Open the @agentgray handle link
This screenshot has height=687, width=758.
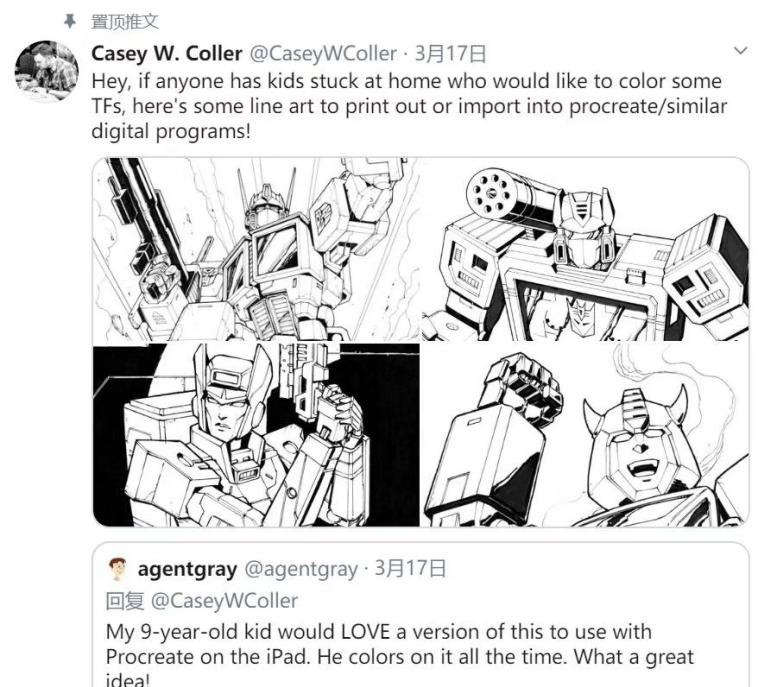point(301,569)
